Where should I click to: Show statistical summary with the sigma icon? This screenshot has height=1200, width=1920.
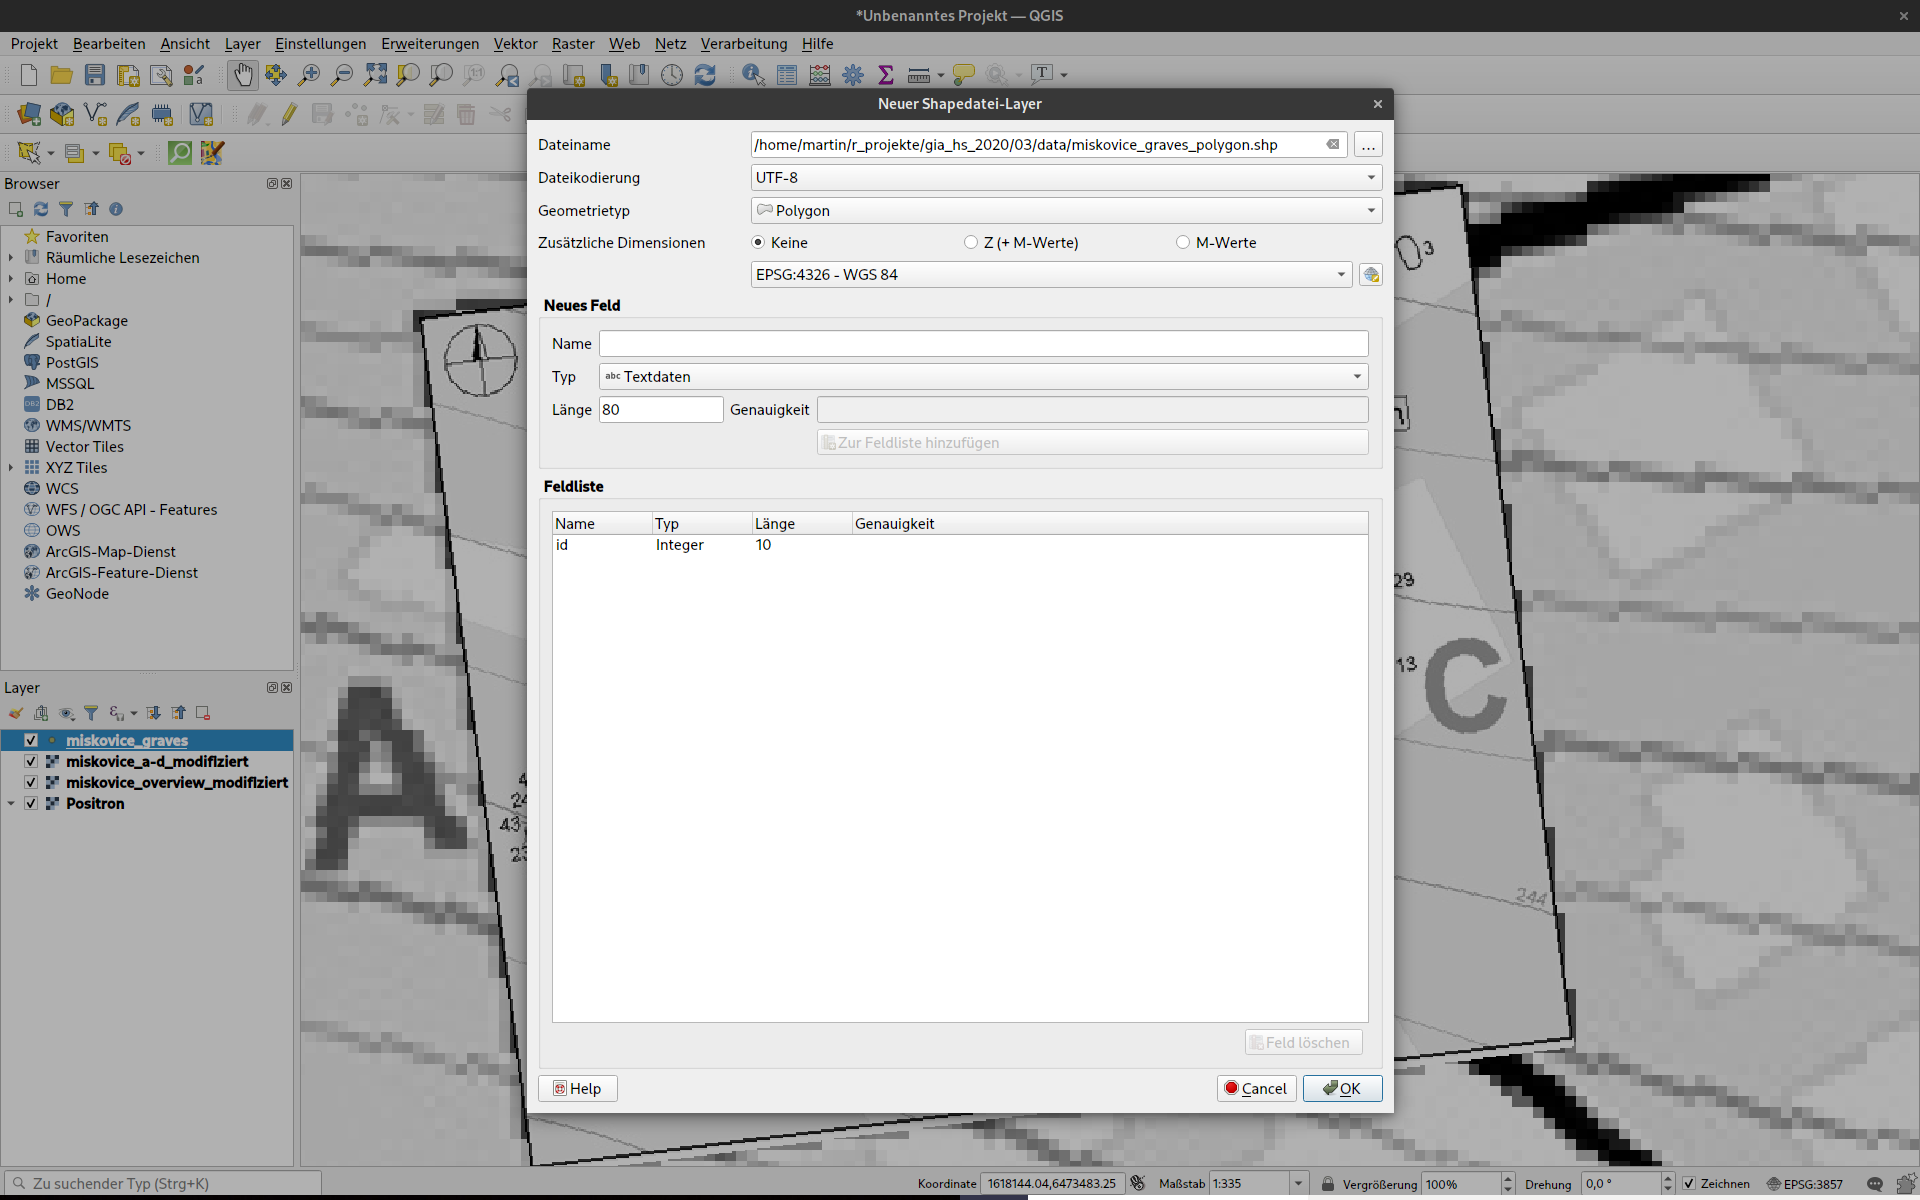(886, 75)
